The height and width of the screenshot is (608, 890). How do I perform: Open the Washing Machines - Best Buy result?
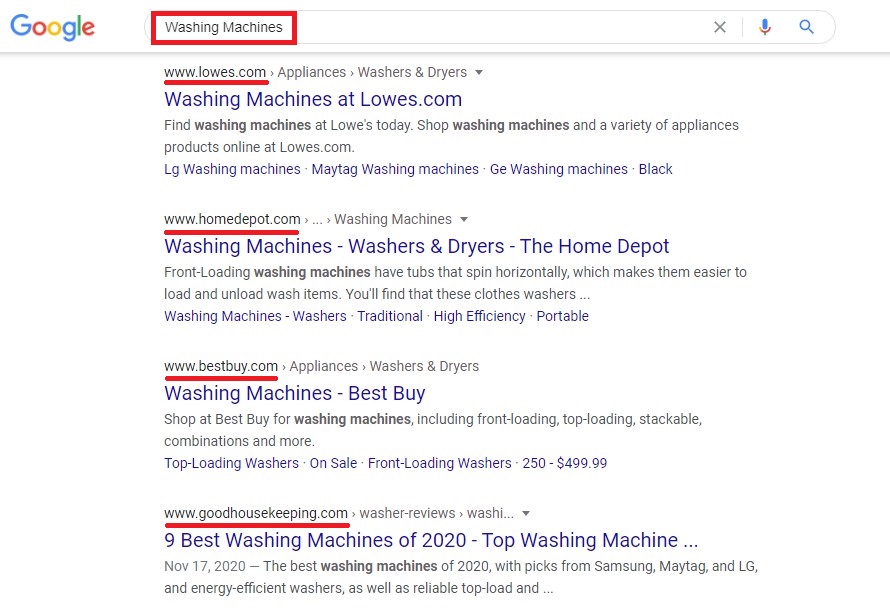point(295,393)
